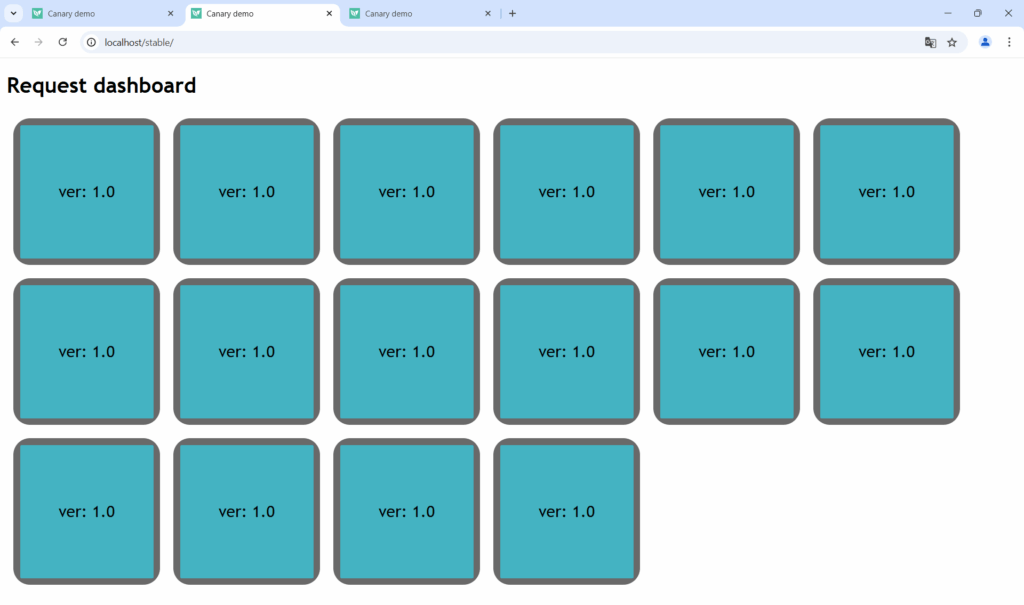This screenshot has height=605, width=1024.
Task: Open a new tab with the plus button
Action: (513, 14)
